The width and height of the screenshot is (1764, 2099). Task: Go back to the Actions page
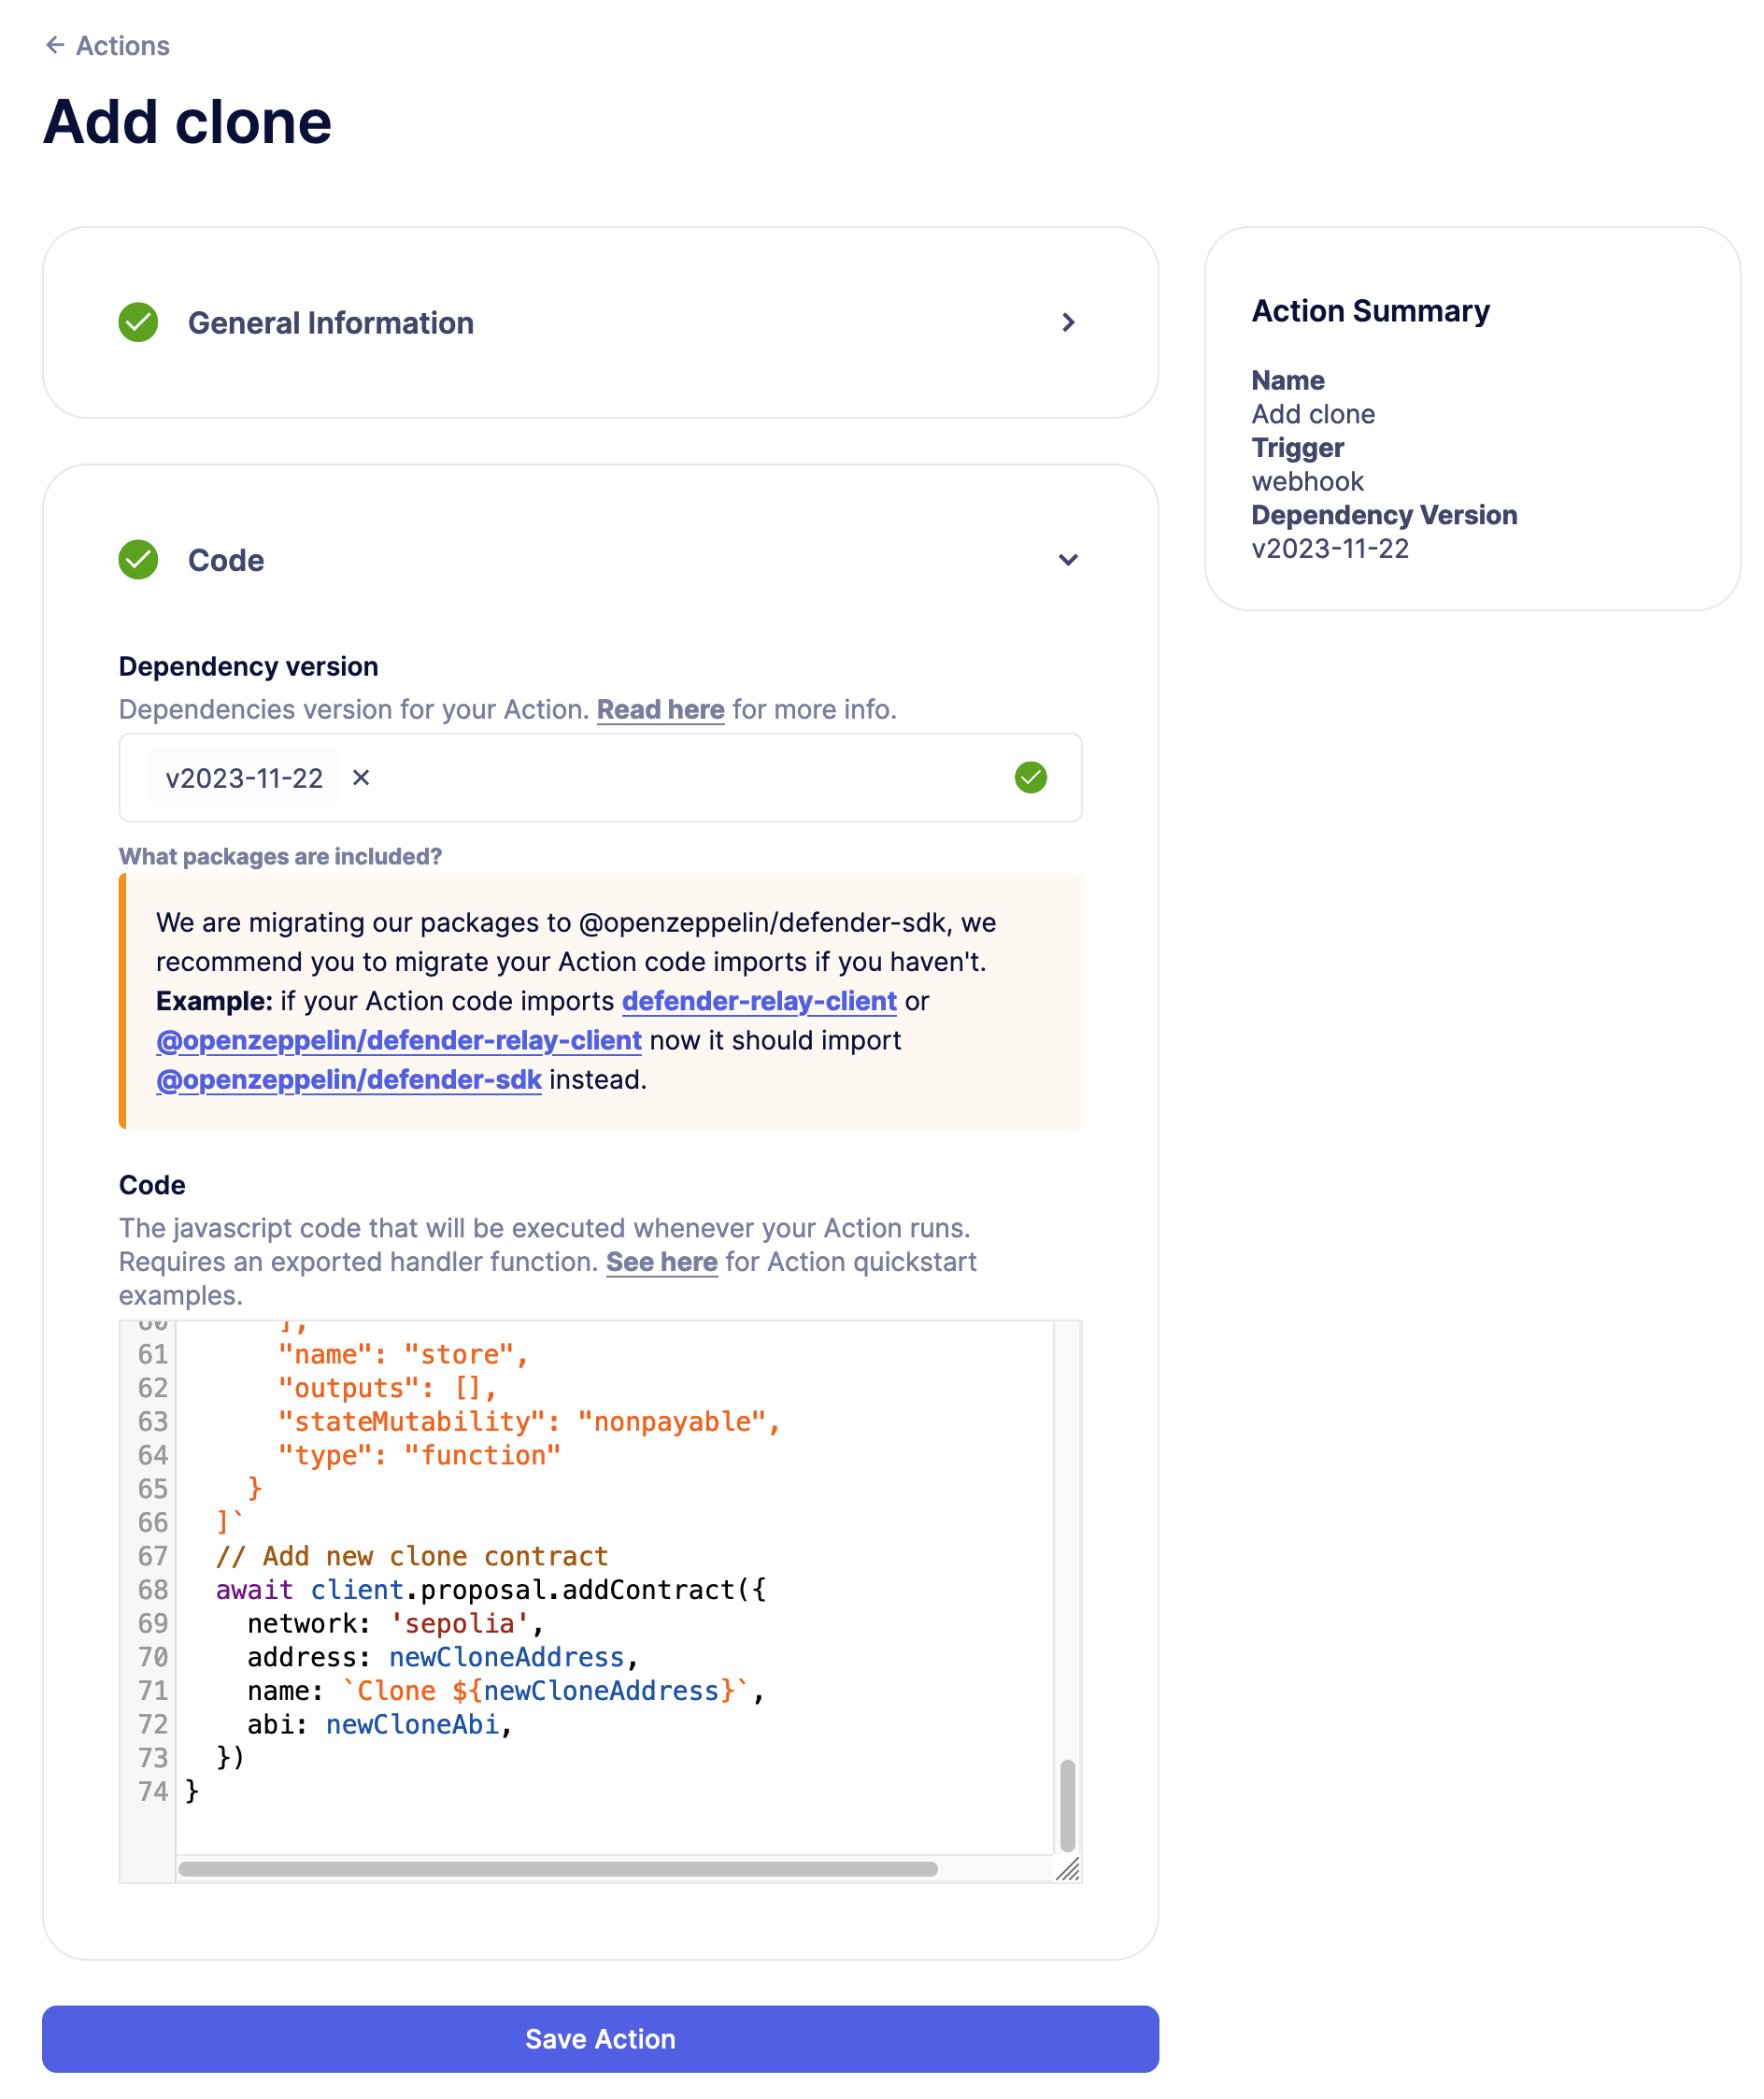(x=122, y=46)
